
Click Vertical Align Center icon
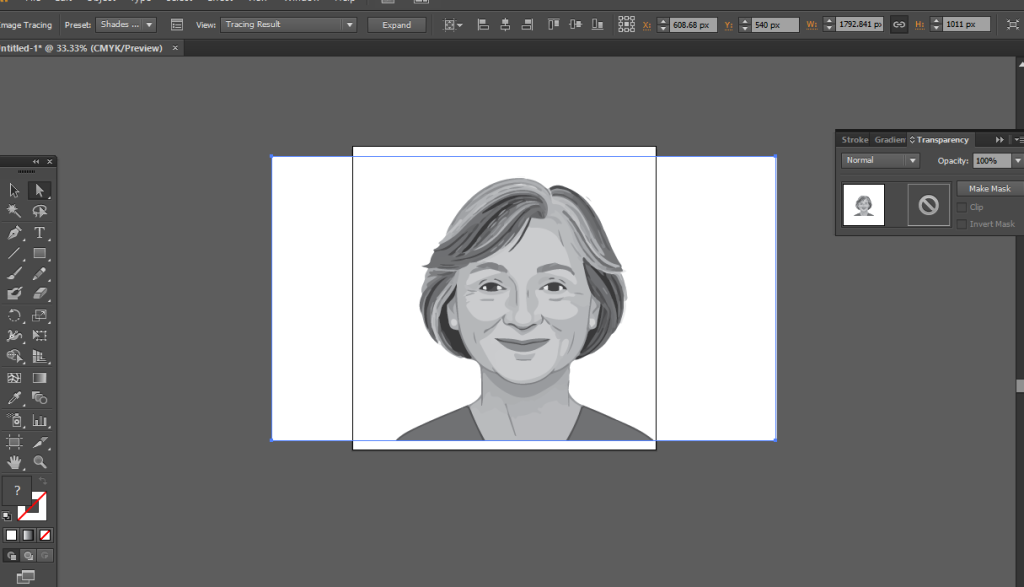point(575,25)
